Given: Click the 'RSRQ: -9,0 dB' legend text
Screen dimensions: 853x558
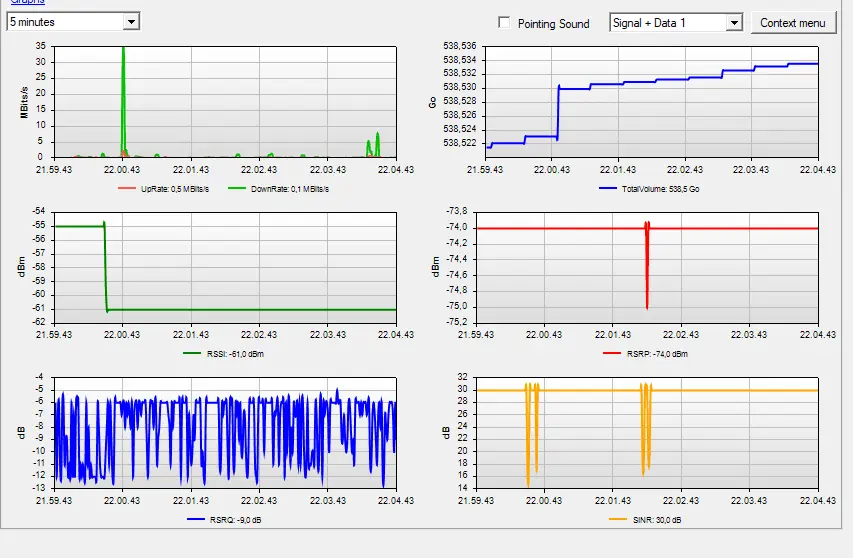Looking at the screenshot, I should [236, 520].
